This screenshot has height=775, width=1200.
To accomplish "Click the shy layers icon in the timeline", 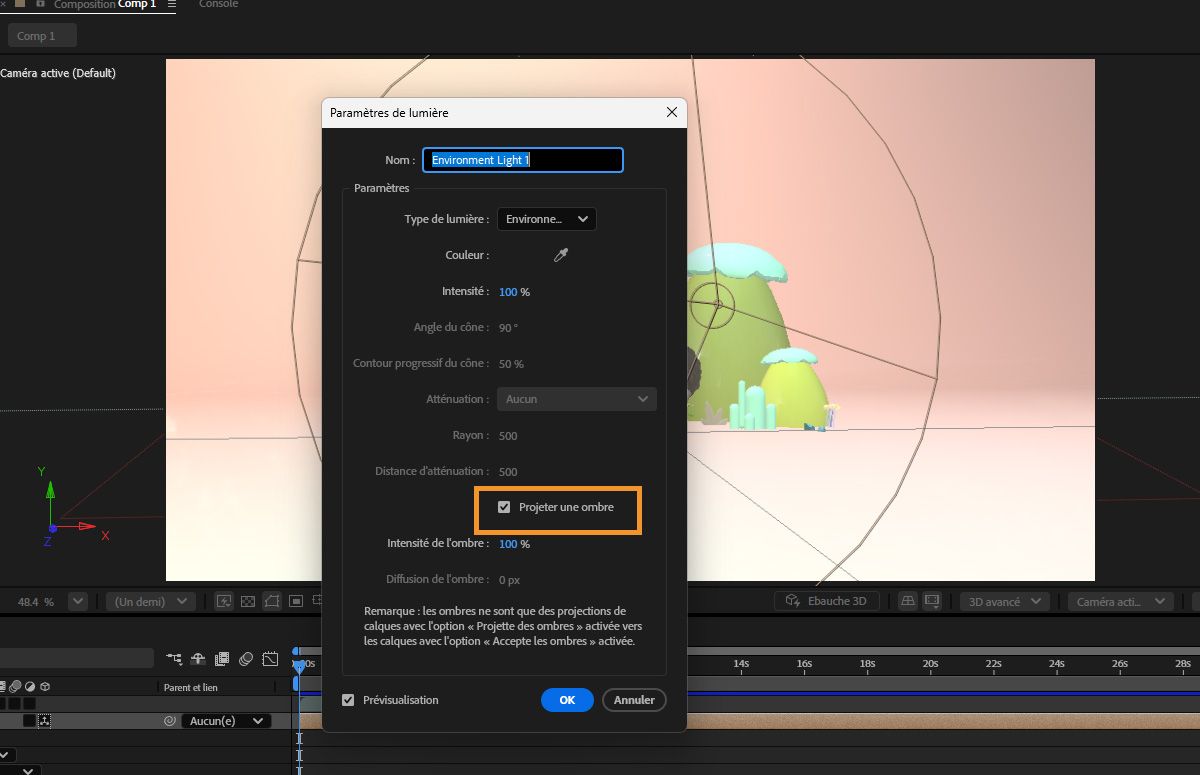I will click(x=197, y=659).
